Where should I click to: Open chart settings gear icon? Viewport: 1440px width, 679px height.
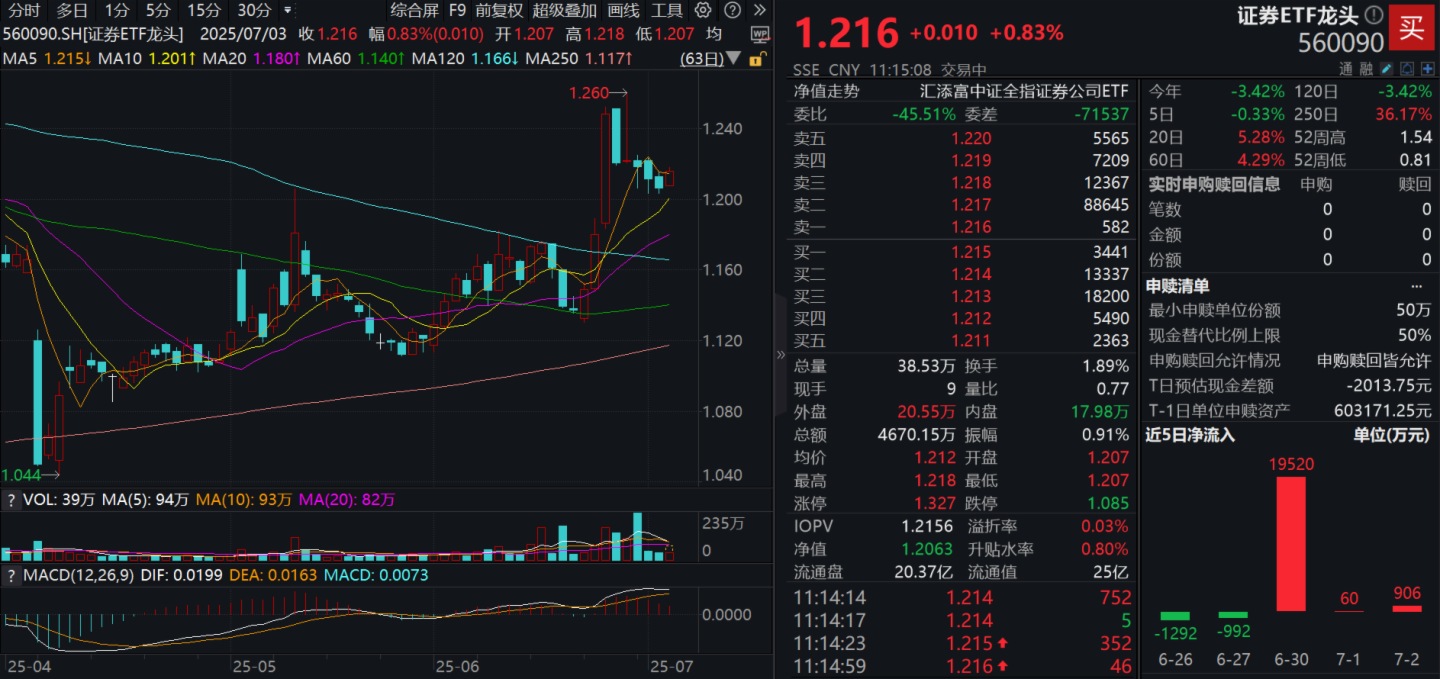(704, 11)
